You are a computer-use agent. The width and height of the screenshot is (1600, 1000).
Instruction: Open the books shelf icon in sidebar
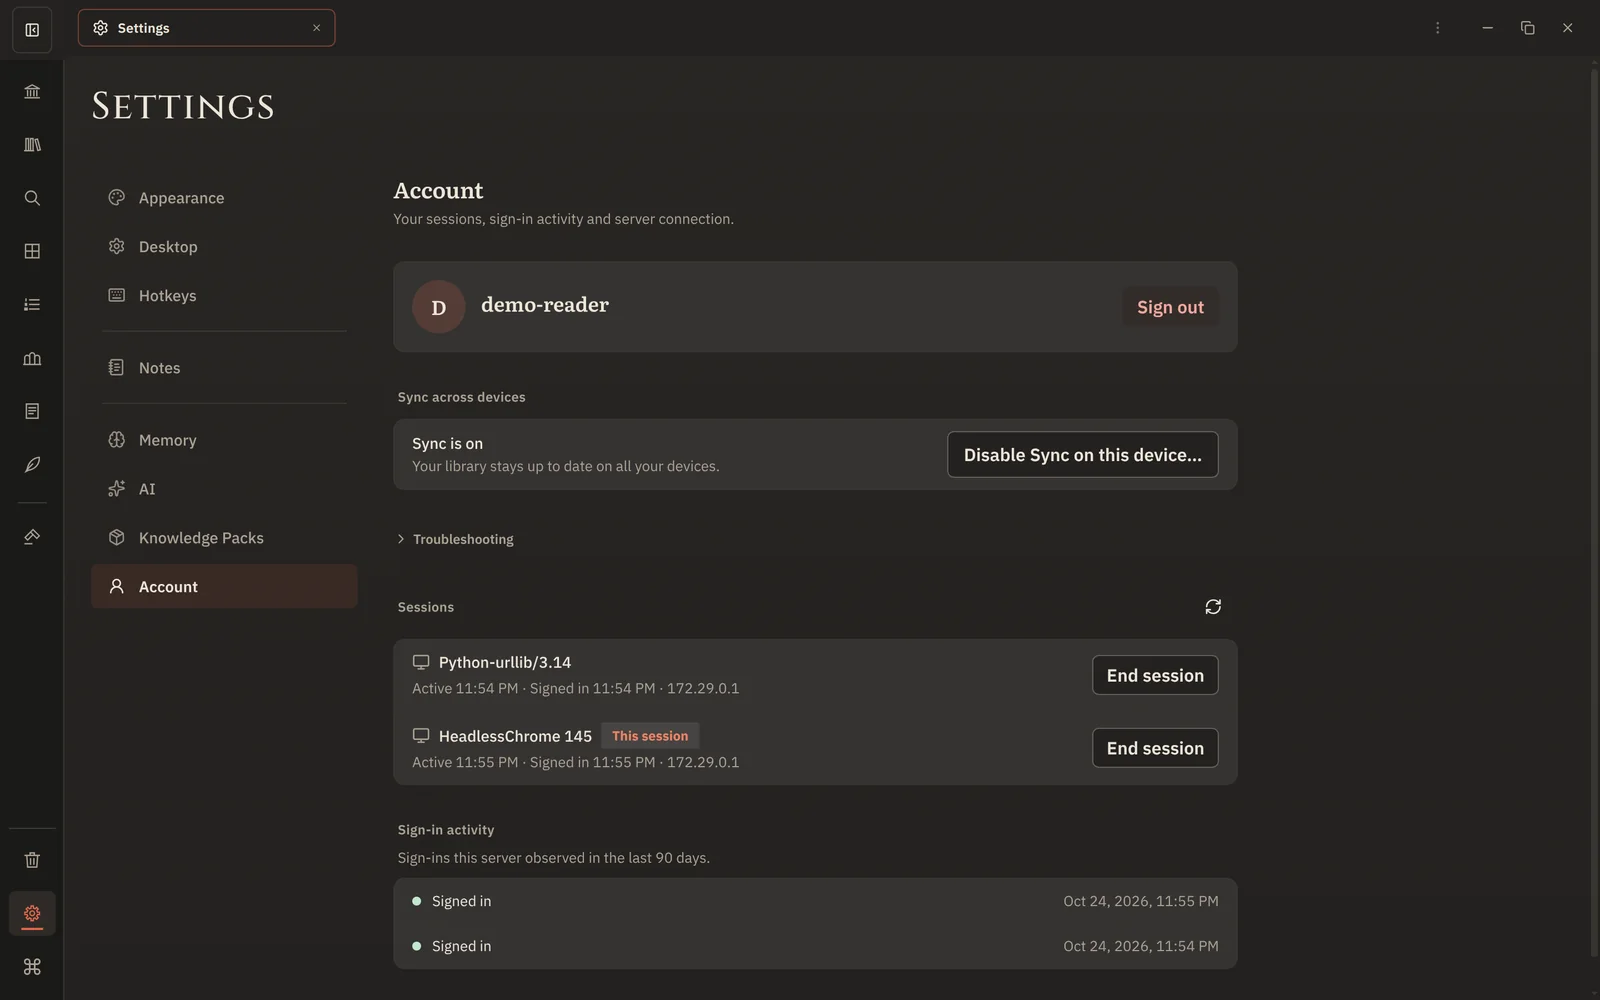coord(32,145)
